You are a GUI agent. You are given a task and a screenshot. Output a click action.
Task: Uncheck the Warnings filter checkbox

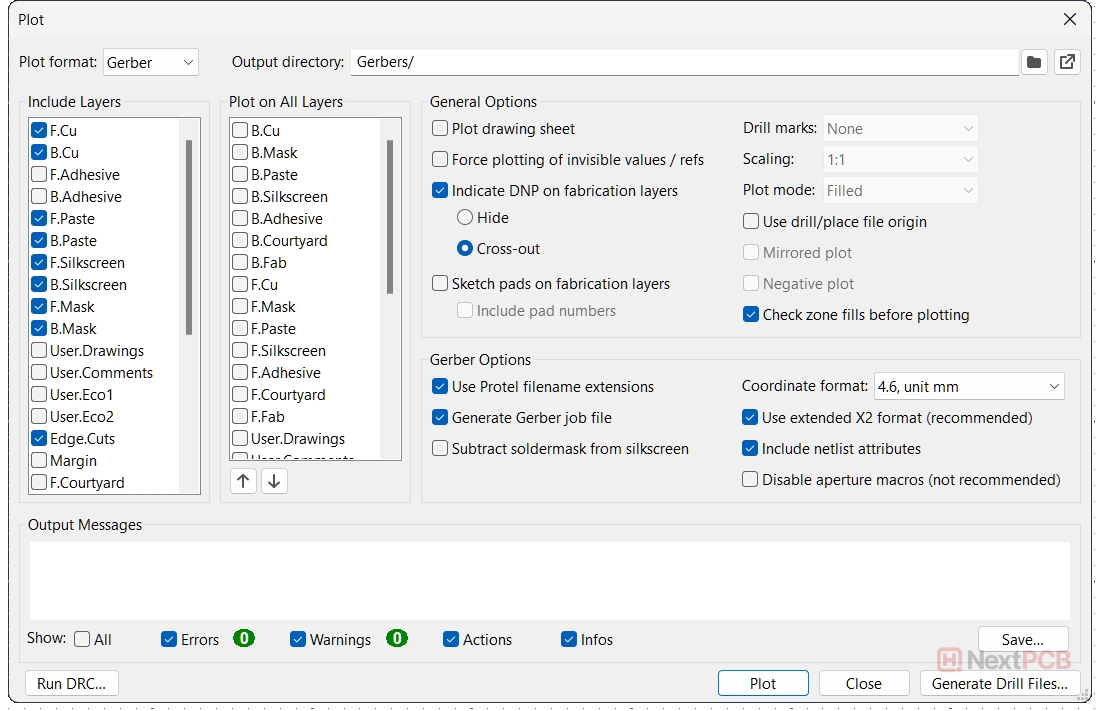pyautogui.click(x=298, y=640)
